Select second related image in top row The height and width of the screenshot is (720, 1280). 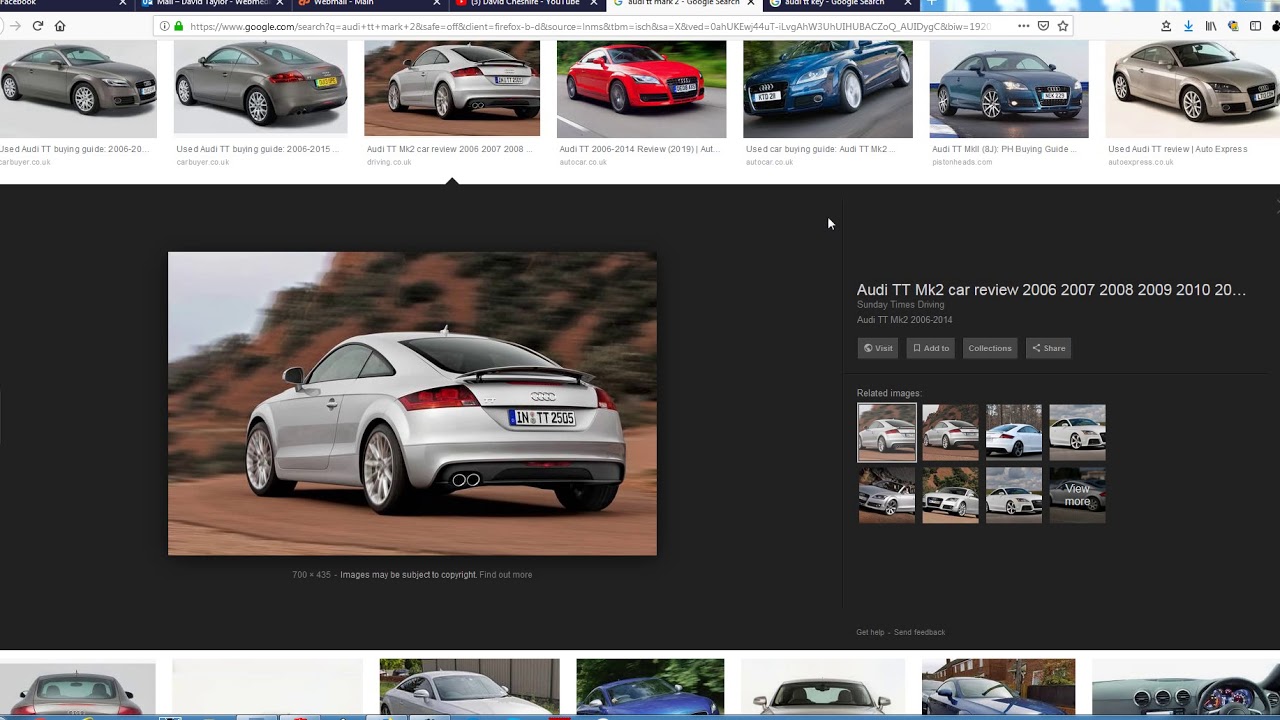950,432
